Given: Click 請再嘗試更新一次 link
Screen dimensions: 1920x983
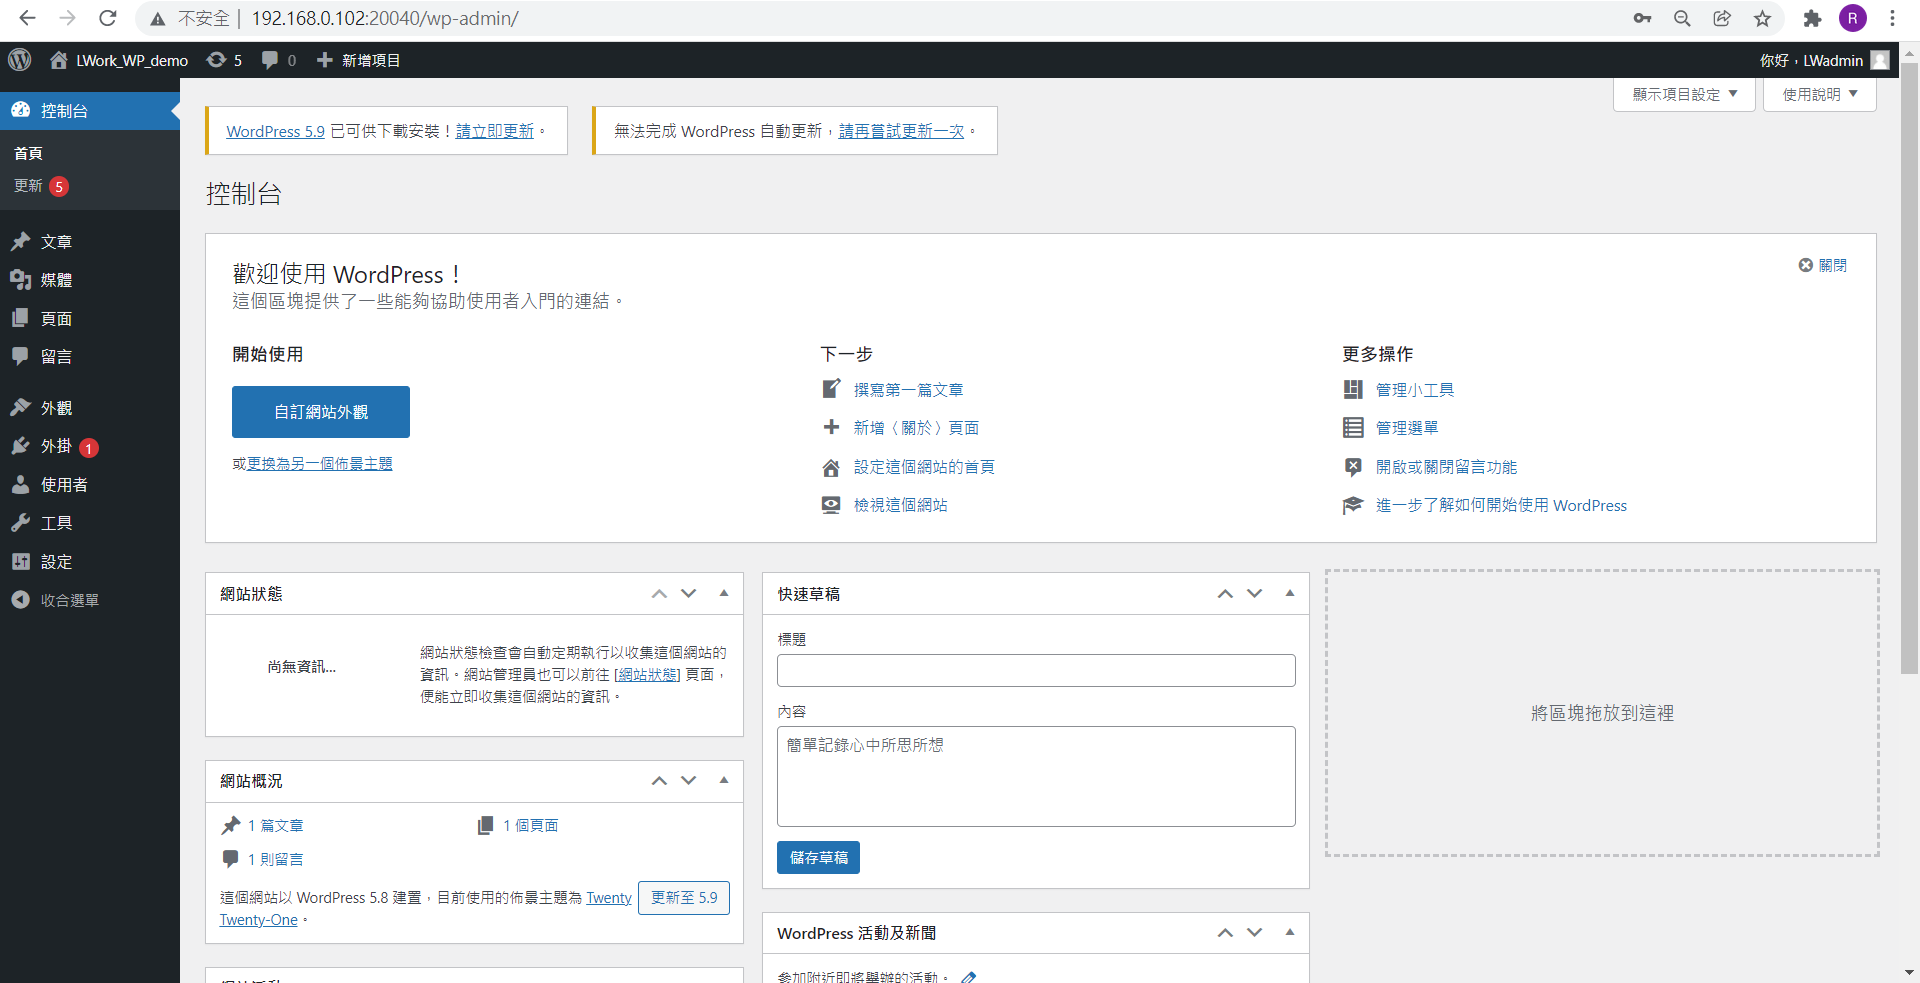Looking at the screenshot, I should coord(901,131).
